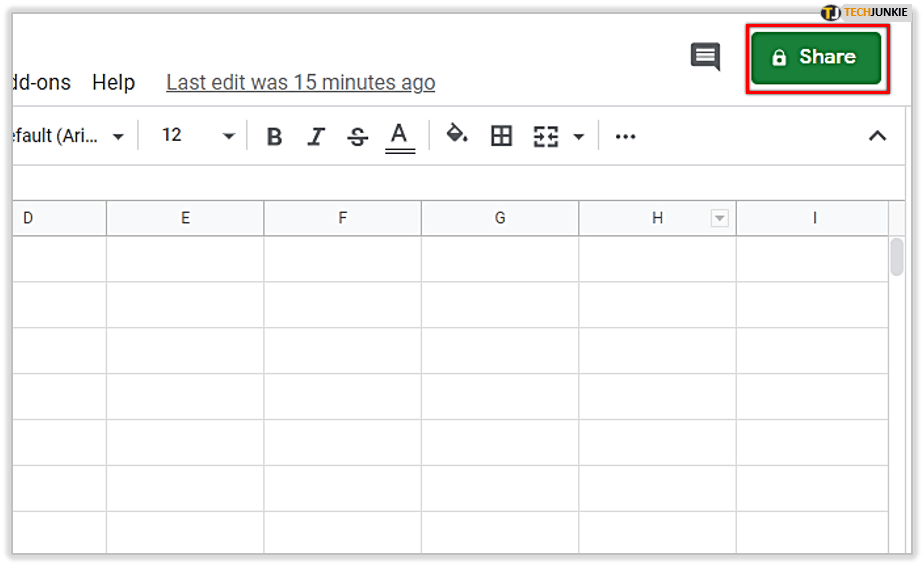The height and width of the screenshot is (566, 924).
Task: Toggle bold formatting
Action: click(x=275, y=137)
